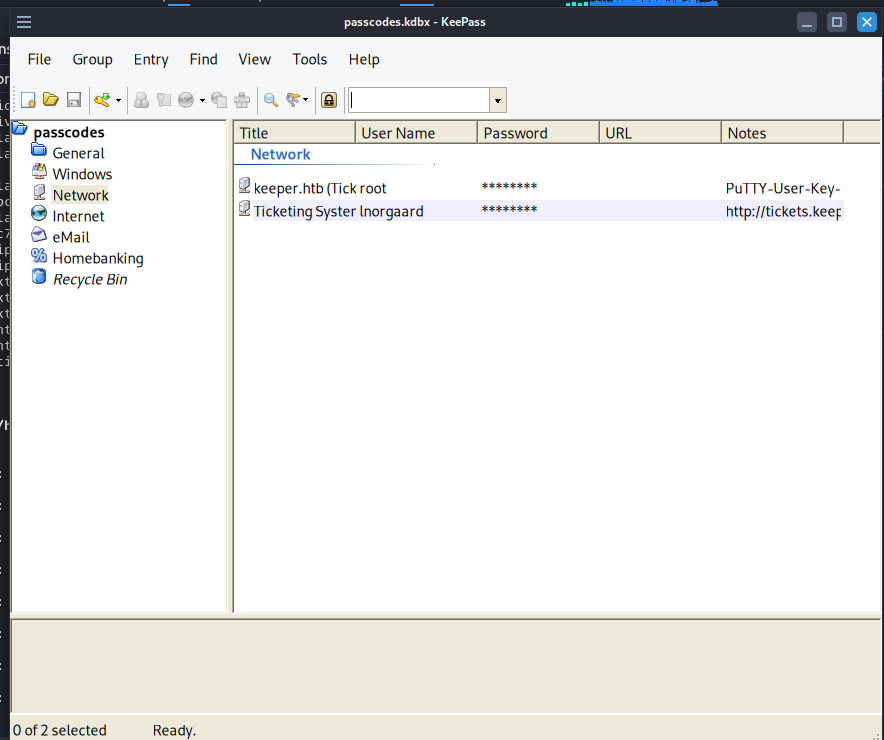
Task: Click the Copy User Name toolbar icon
Action: [142, 100]
